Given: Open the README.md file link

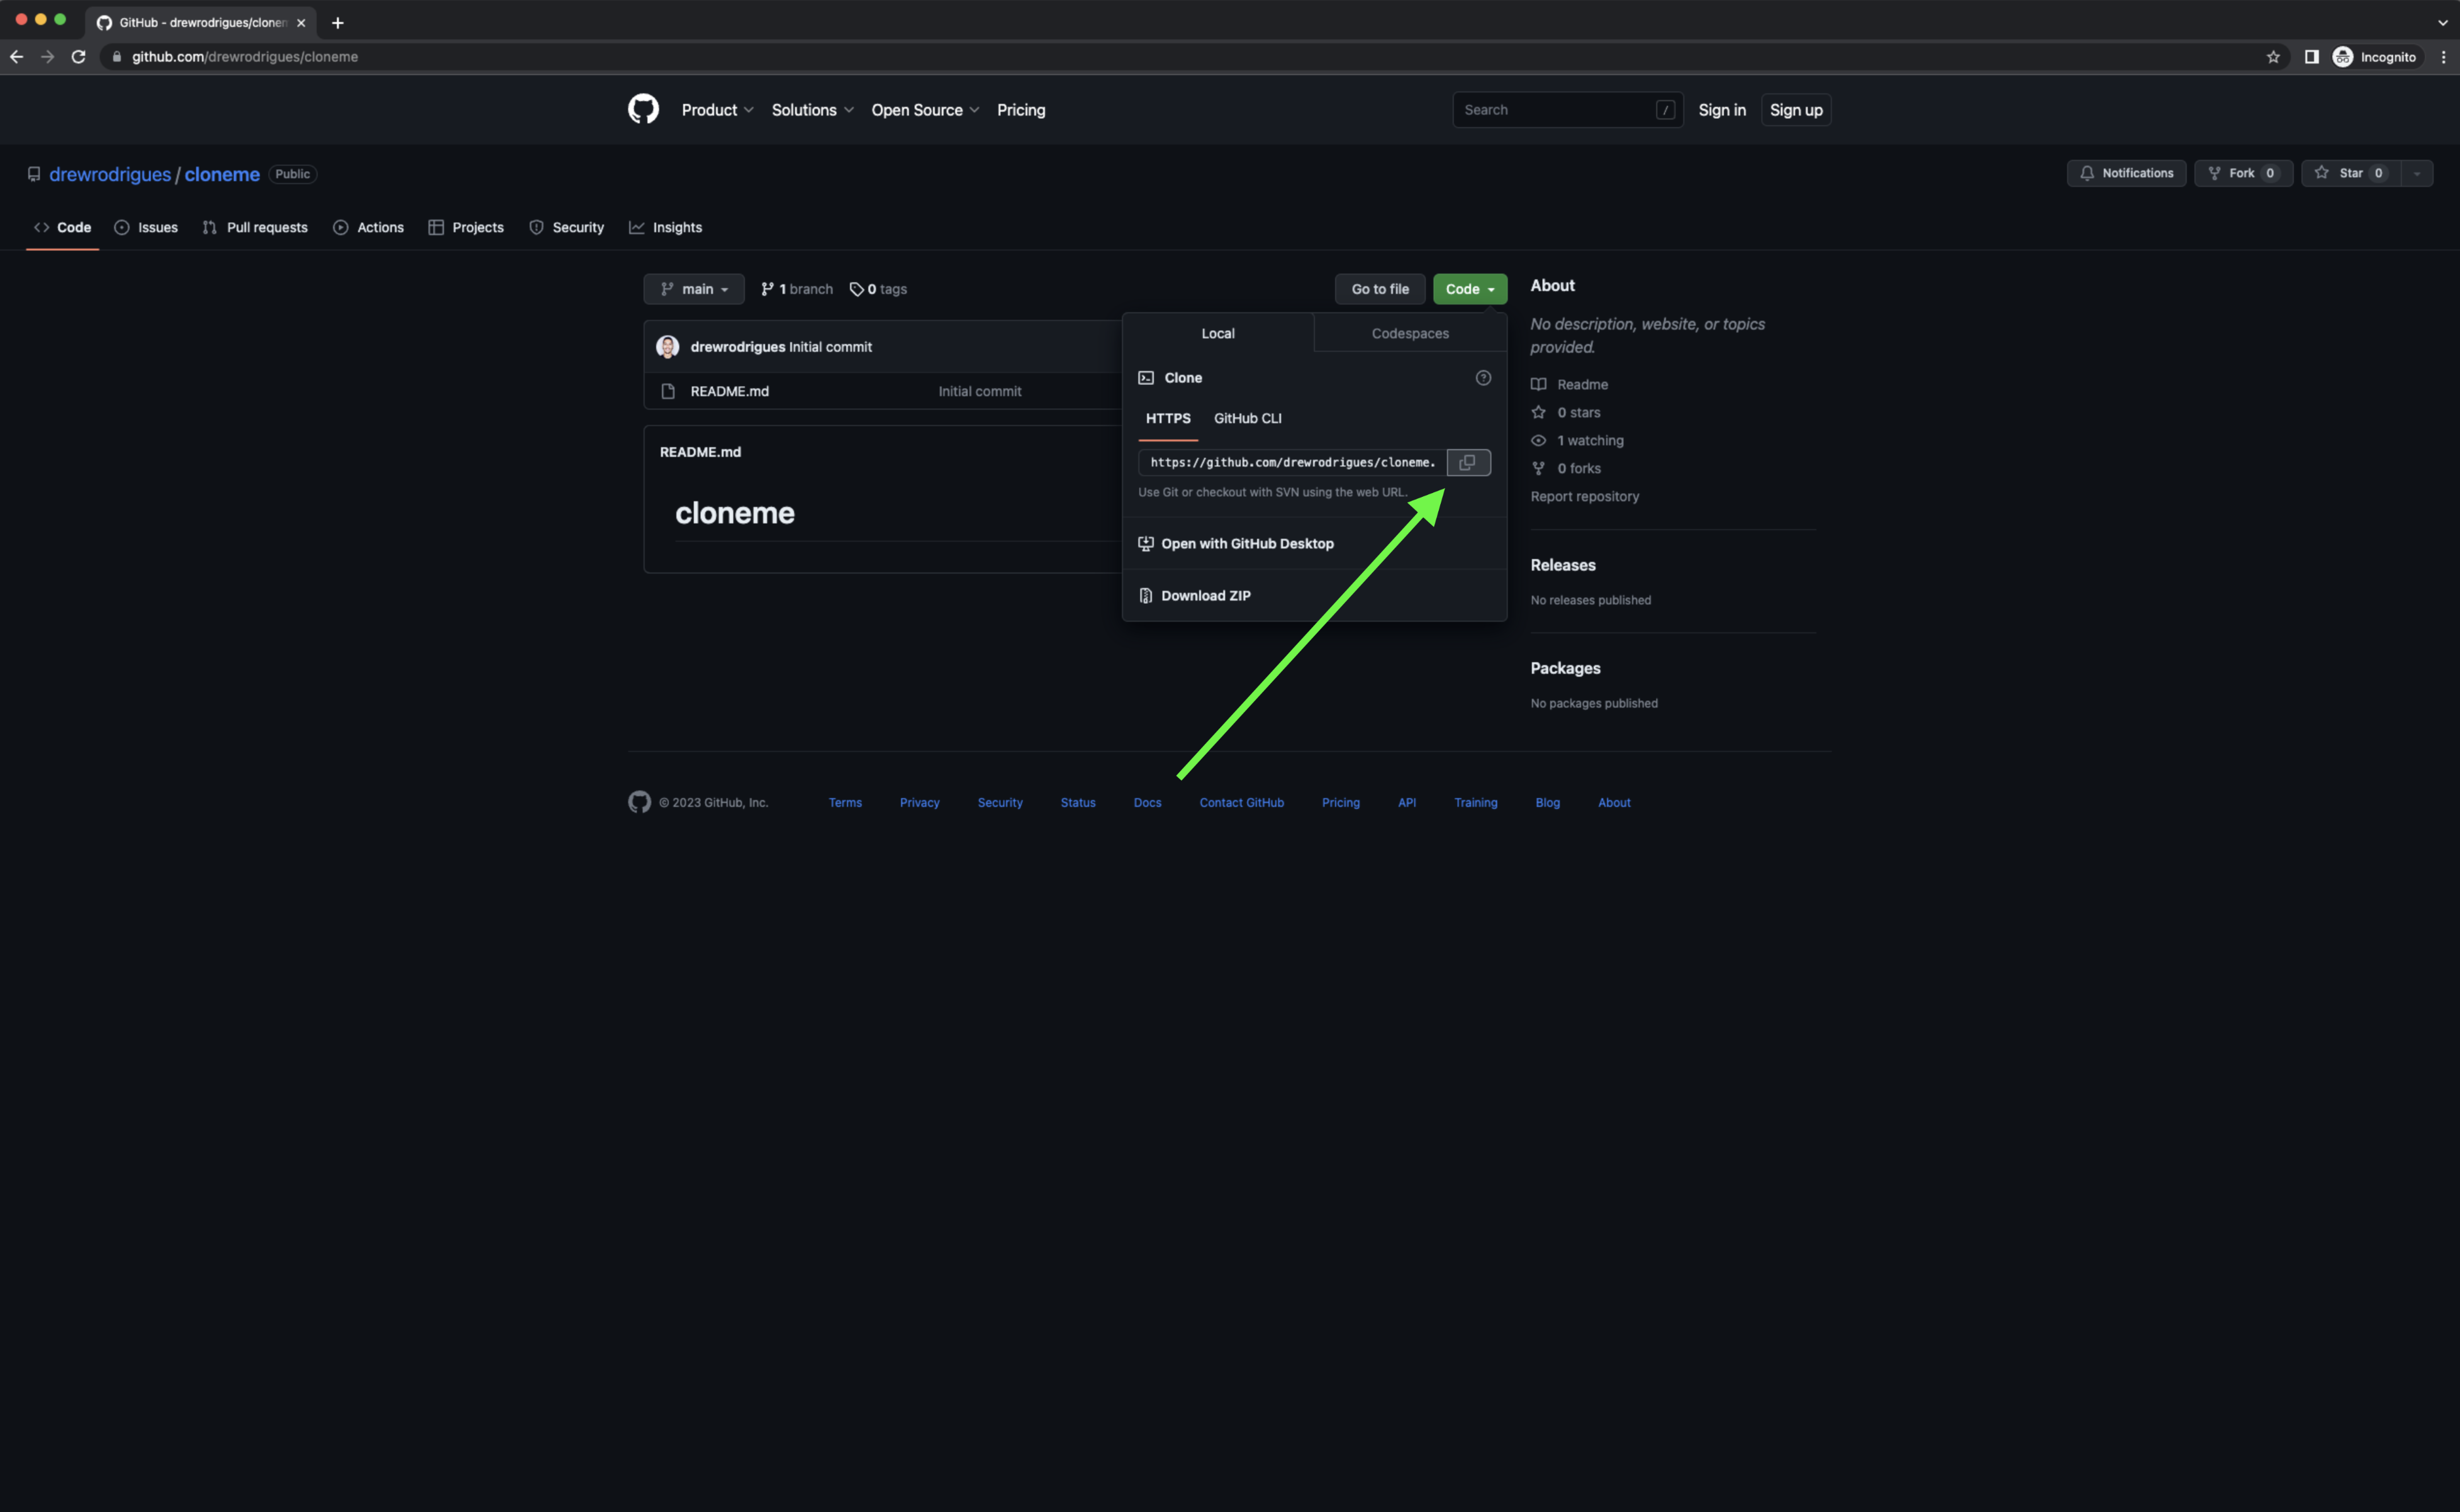Looking at the screenshot, I should coord(729,391).
